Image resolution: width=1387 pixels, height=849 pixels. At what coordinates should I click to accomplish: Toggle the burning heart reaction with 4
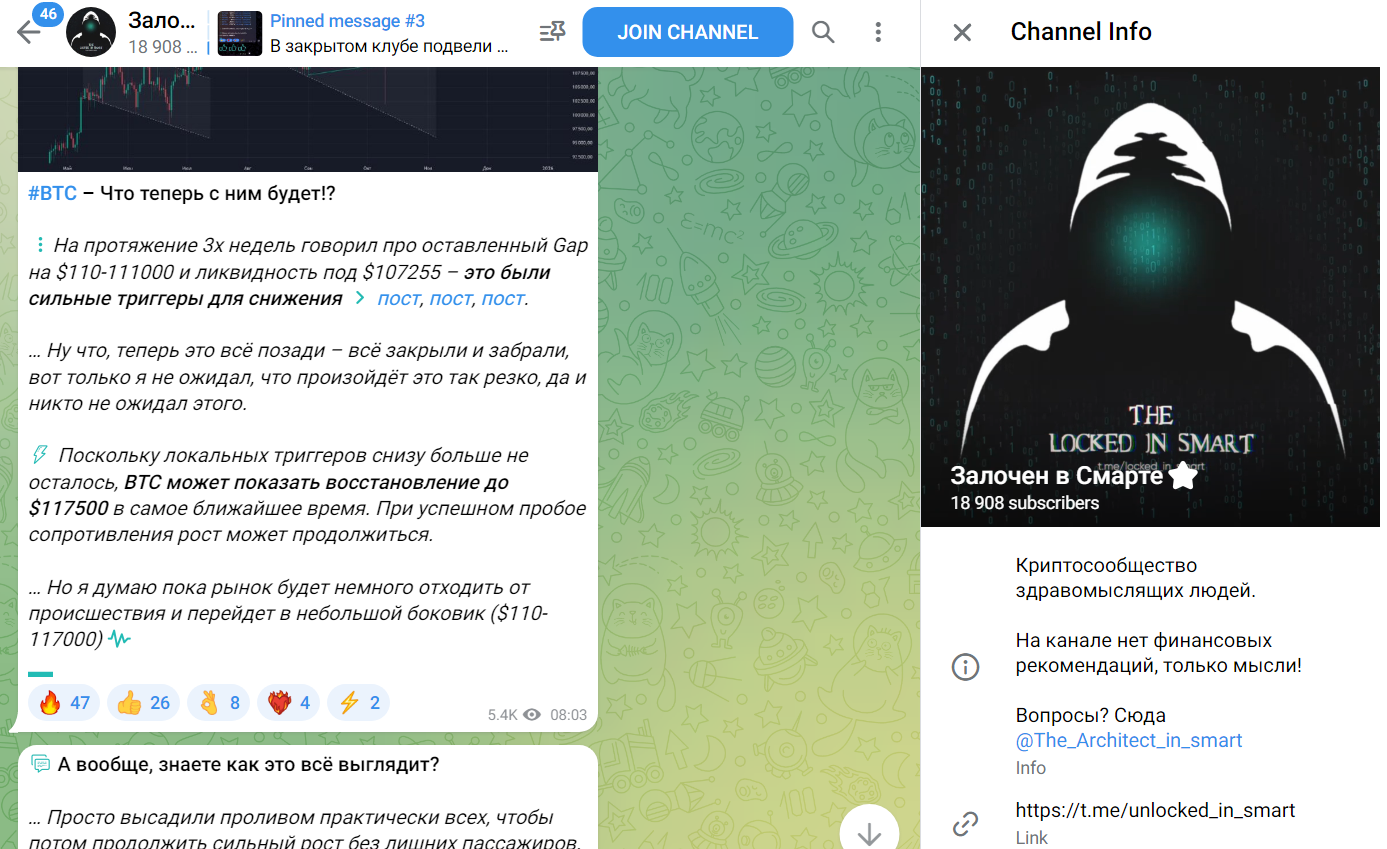[x=290, y=703]
